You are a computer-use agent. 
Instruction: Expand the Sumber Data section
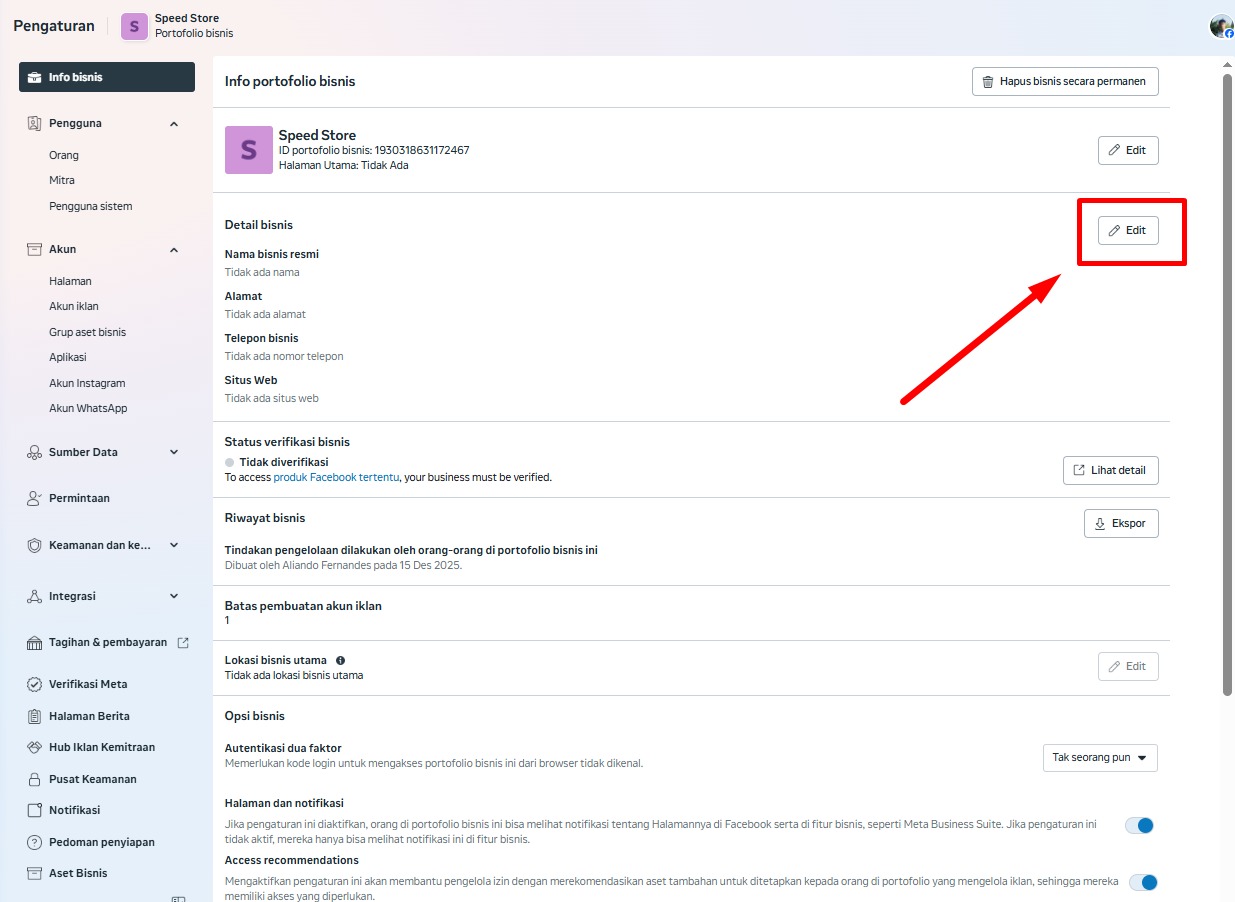tap(174, 452)
